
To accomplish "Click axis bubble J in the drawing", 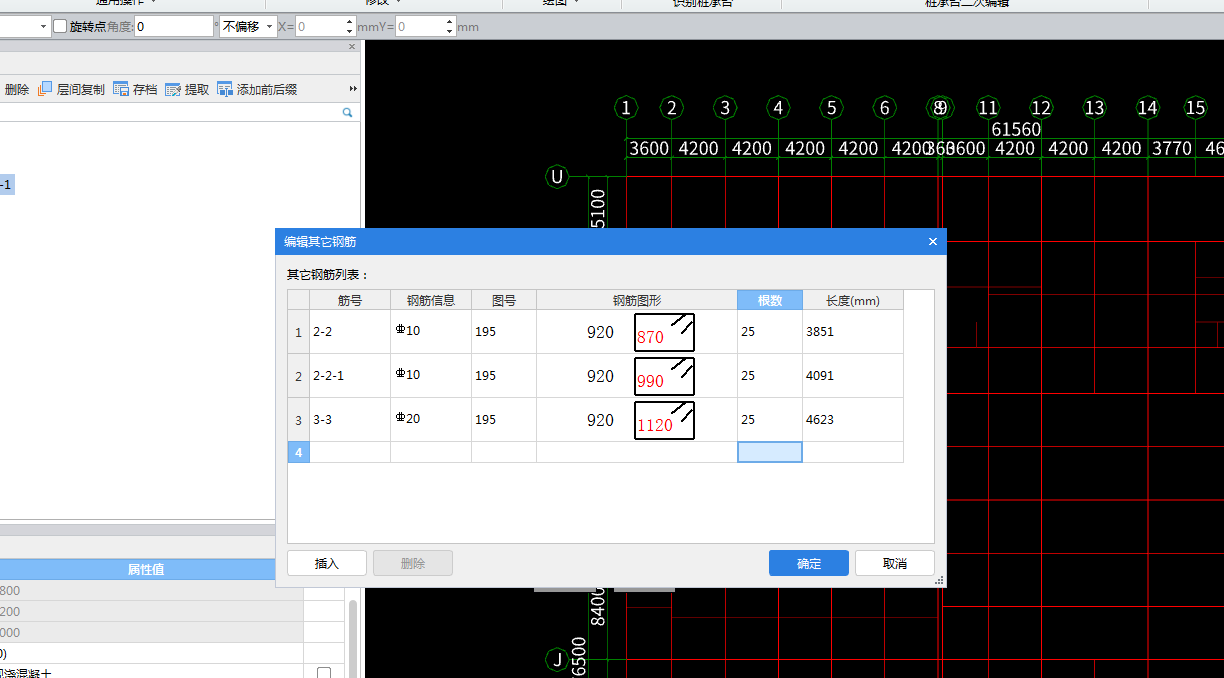I will point(557,660).
